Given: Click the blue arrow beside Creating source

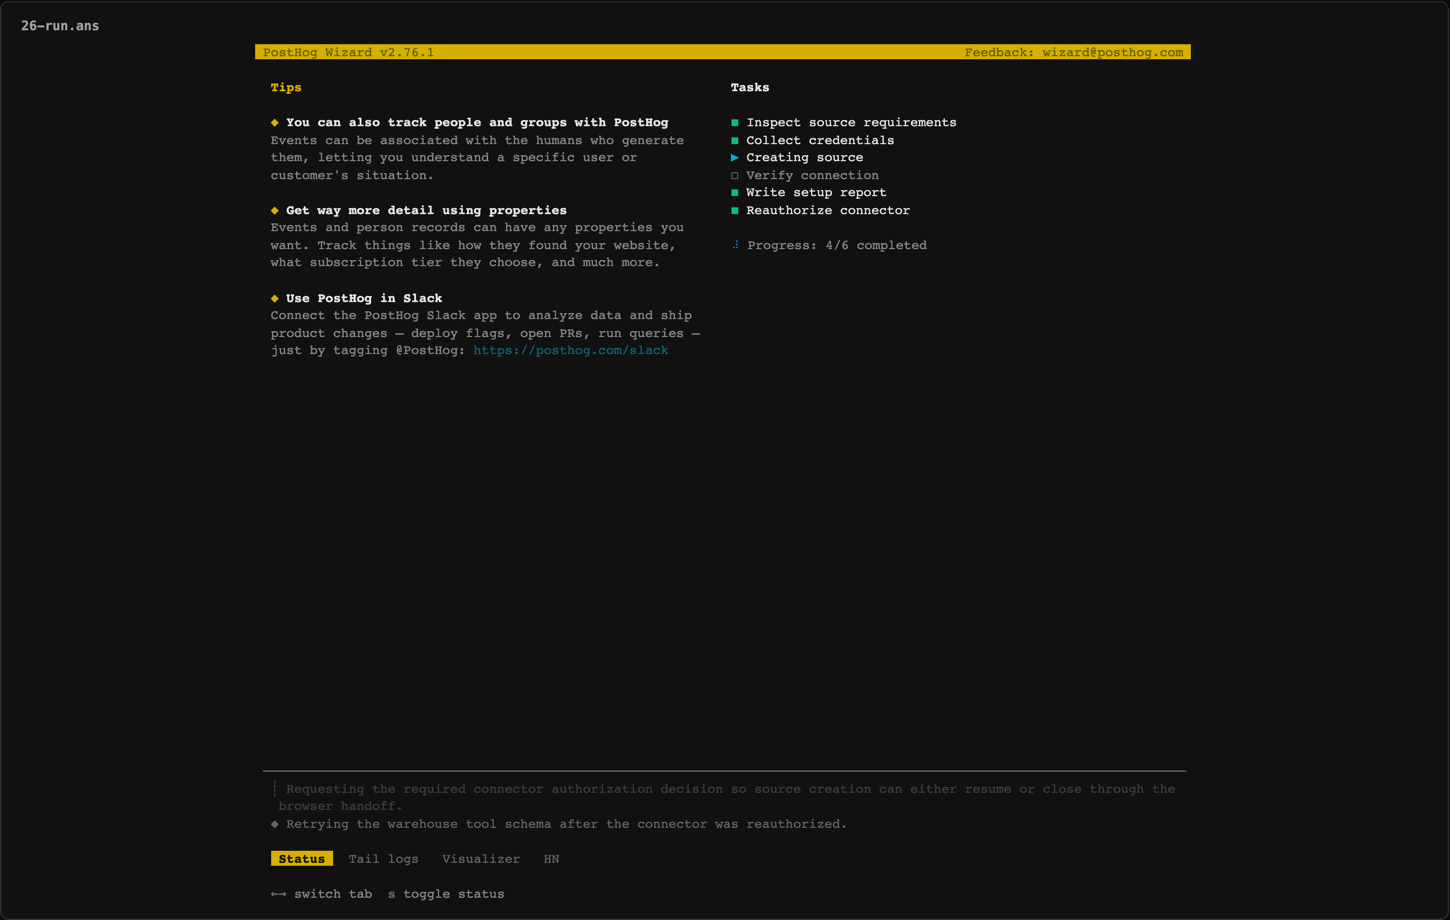Looking at the screenshot, I should (735, 158).
